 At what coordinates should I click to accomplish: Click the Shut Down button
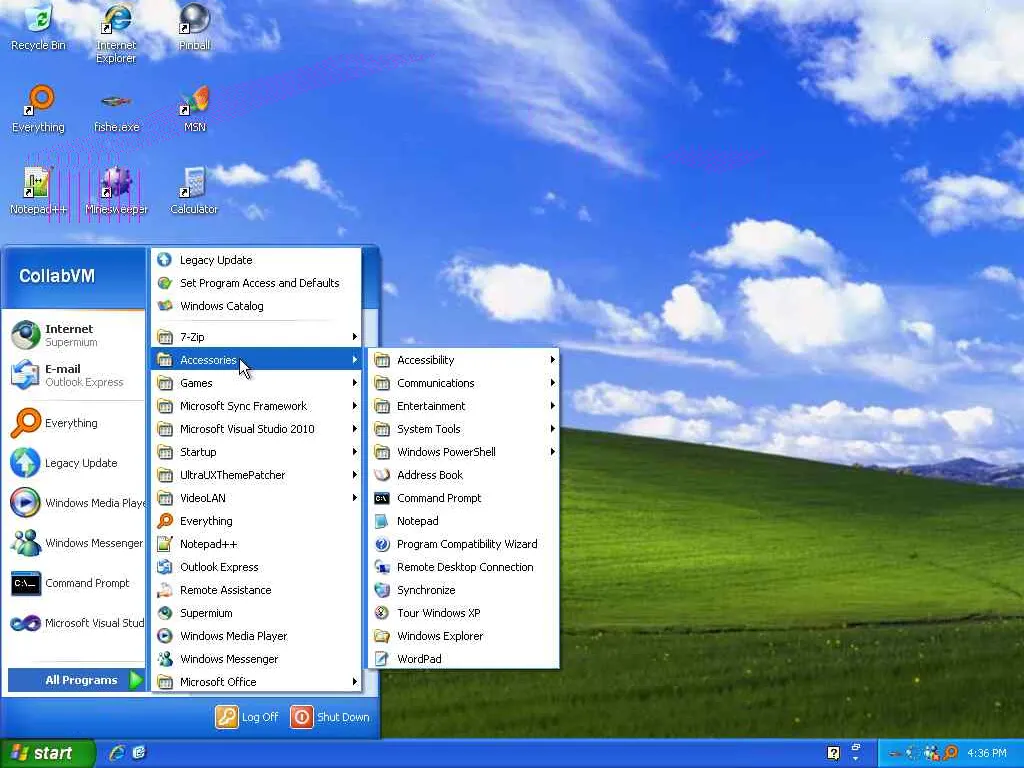[330, 717]
